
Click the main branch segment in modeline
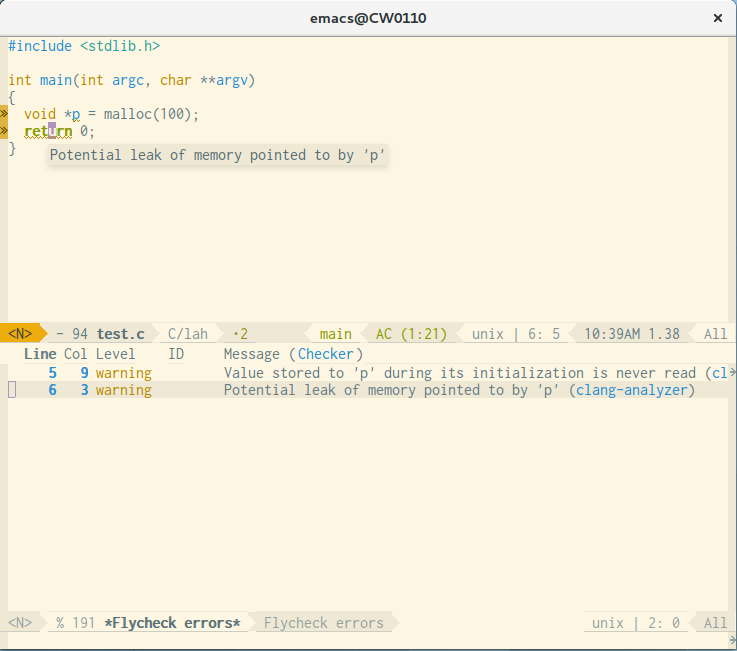pos(335,334)
